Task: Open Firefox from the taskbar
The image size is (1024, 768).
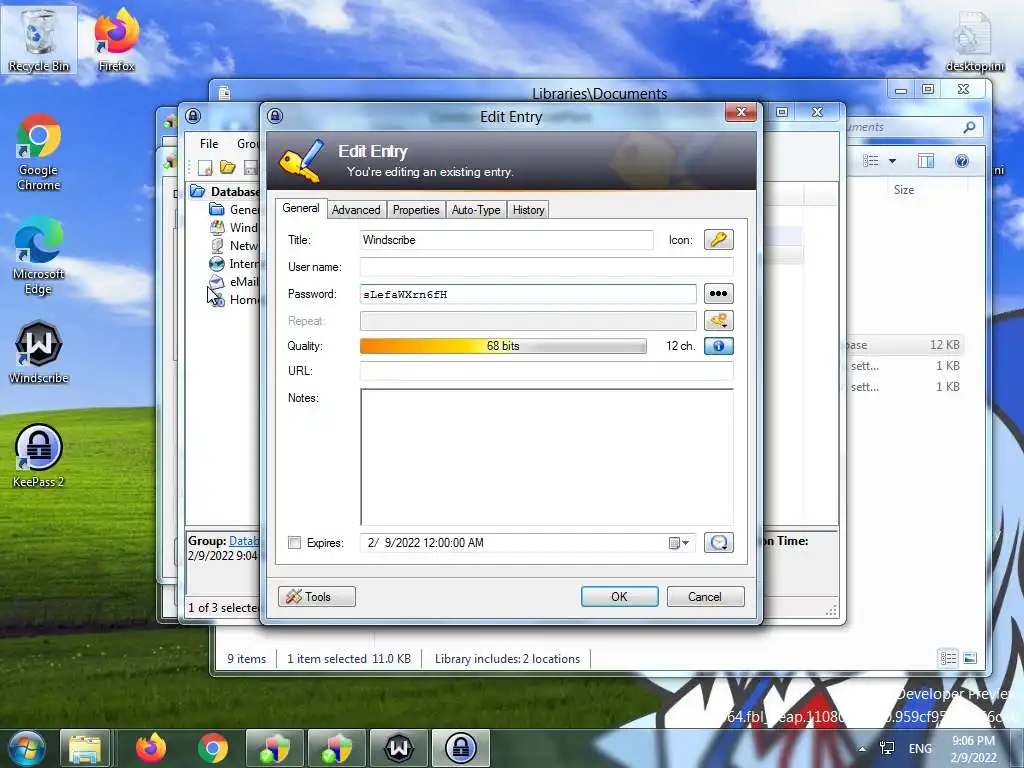Action: point(152,748)
